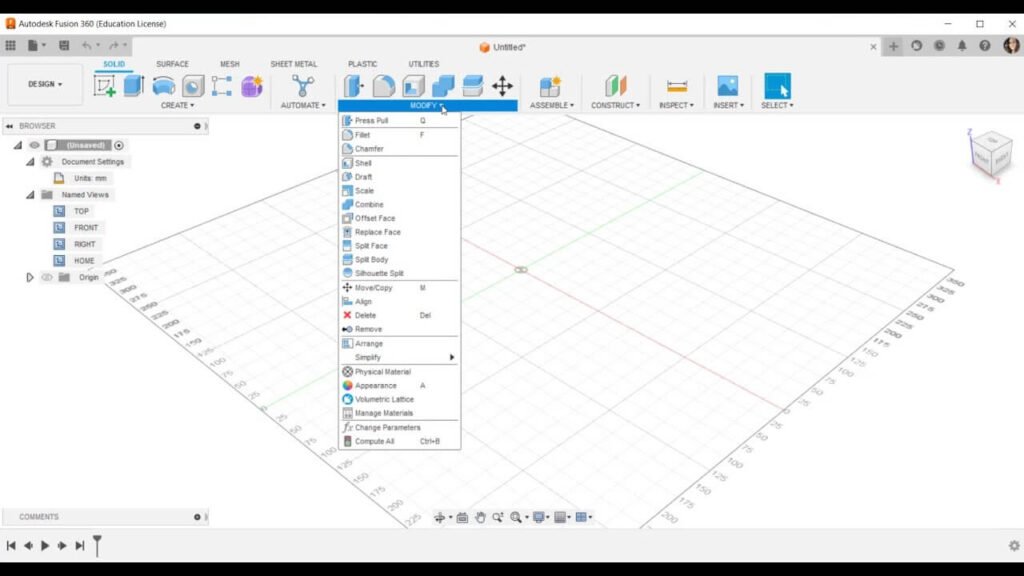Open the Automate branching tool icon
Screen dimensions: 1024x576
click(x=302, y=86)
